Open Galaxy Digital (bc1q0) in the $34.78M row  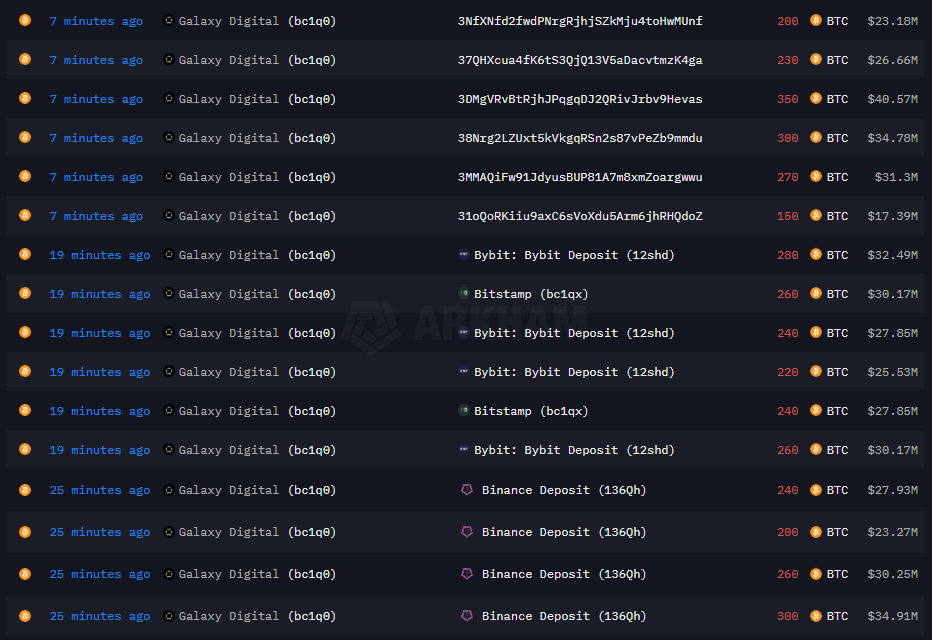pos(257,138)
